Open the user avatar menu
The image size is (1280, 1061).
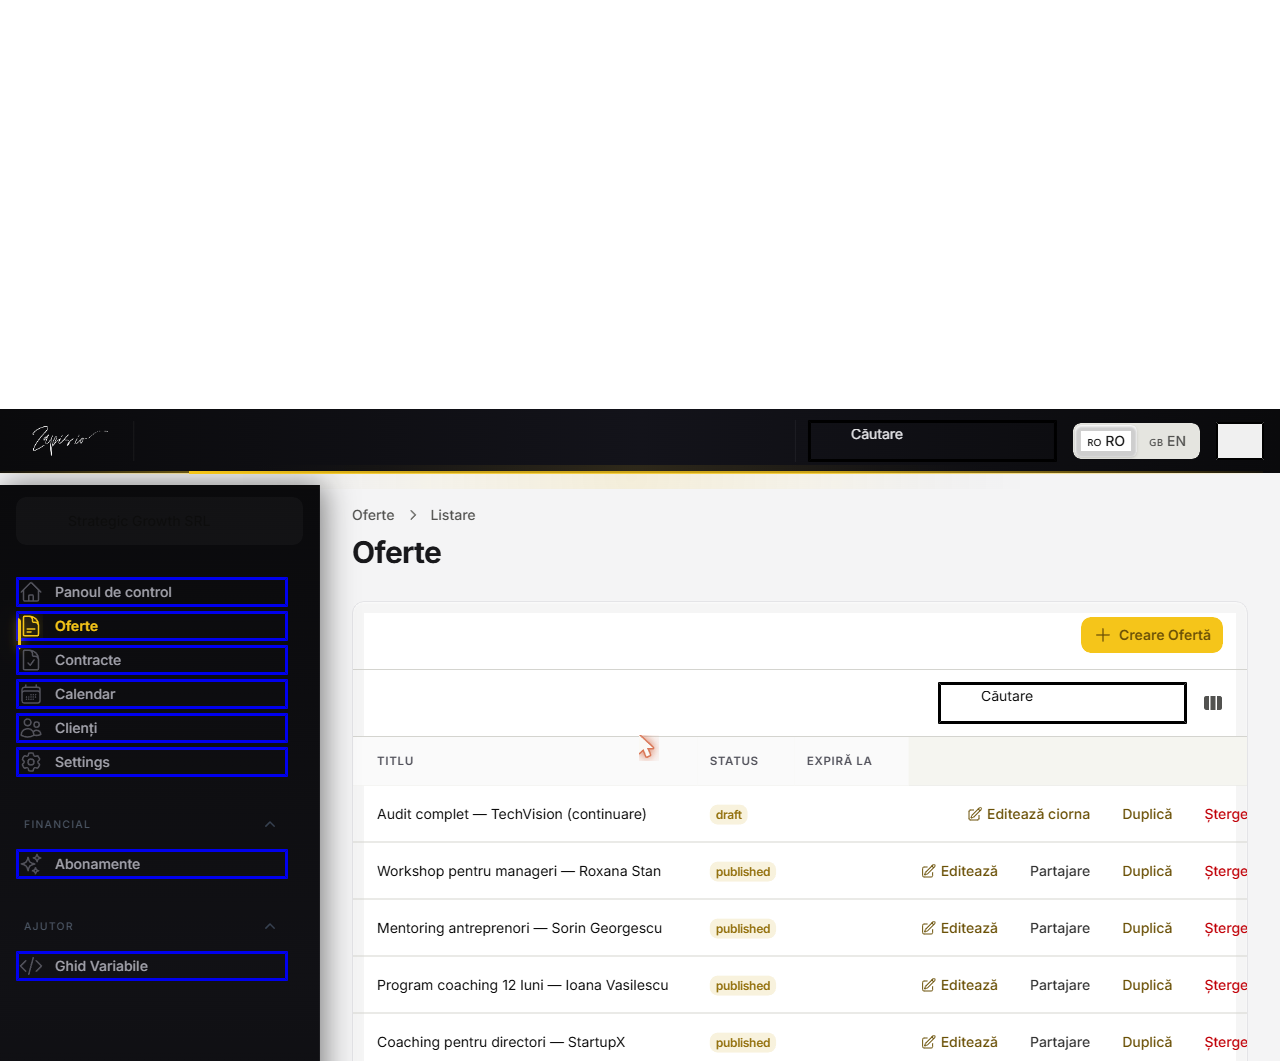(x=1240, y=441)
